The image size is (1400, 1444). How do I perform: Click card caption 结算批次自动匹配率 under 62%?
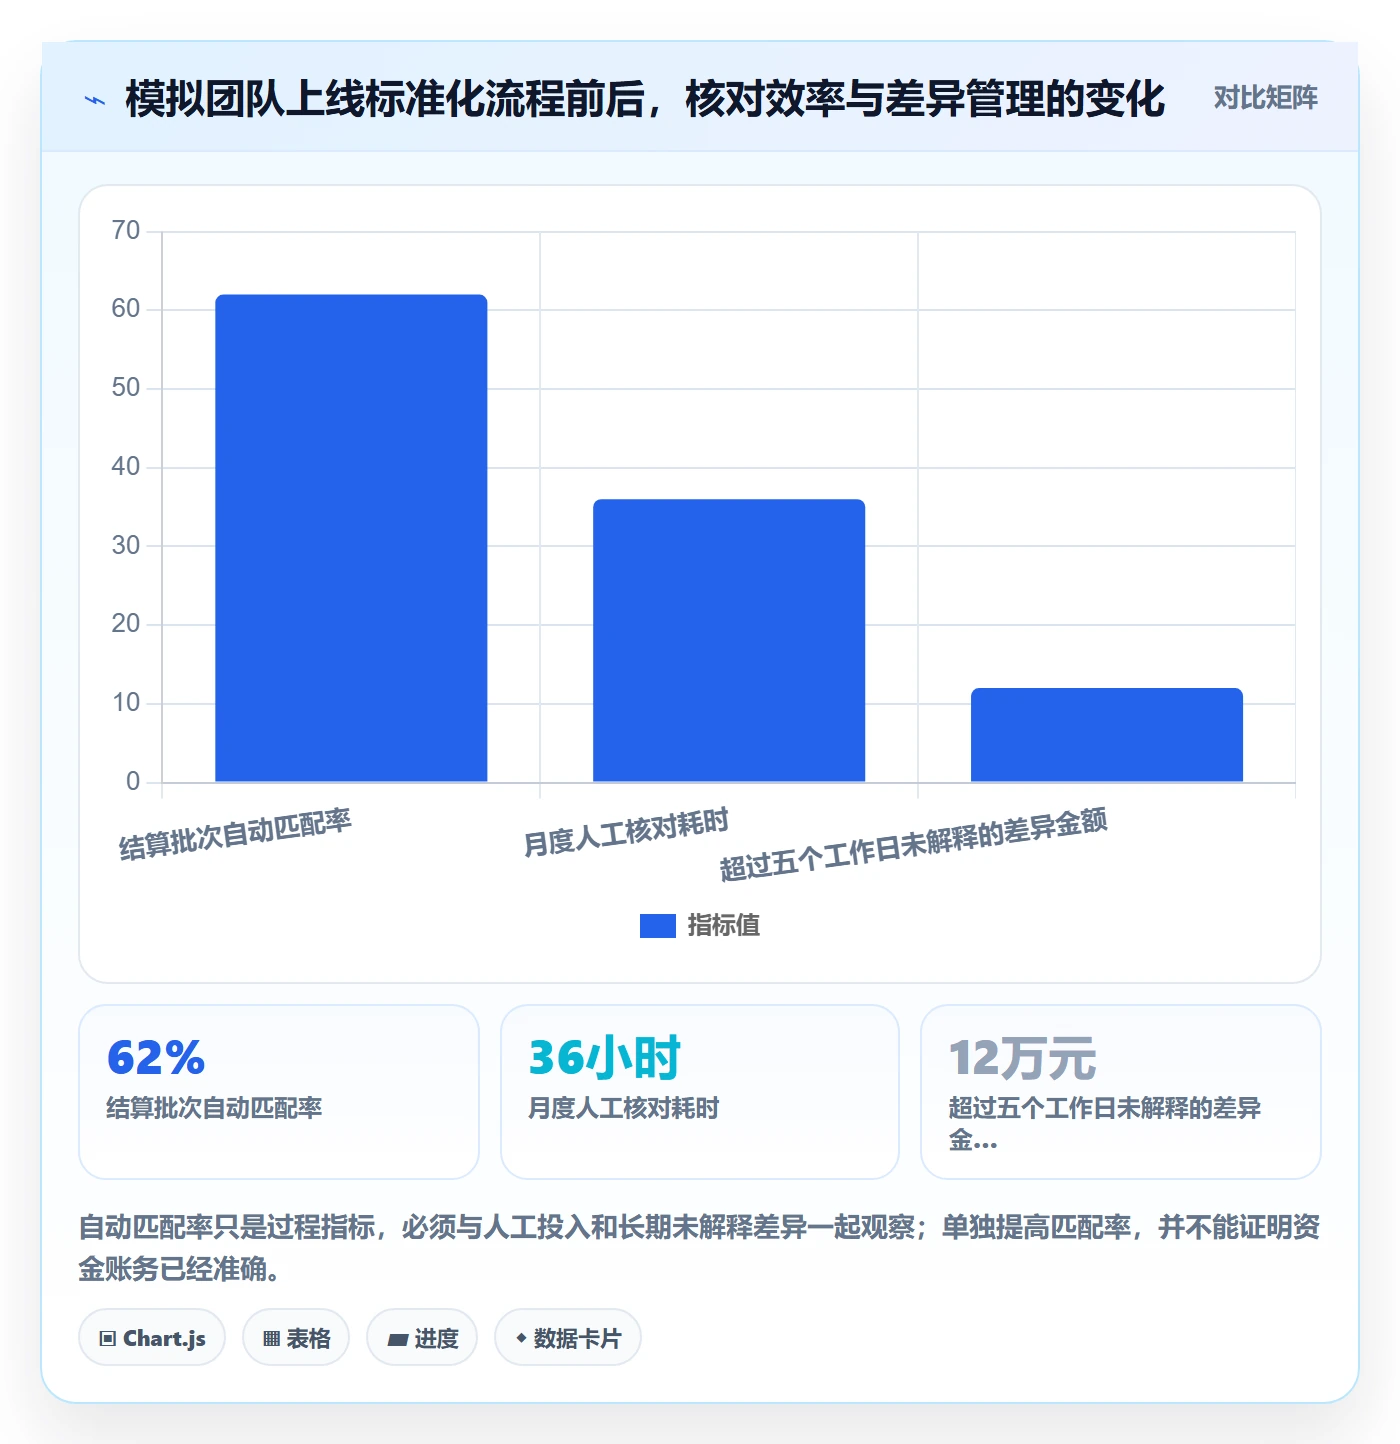click(214, 1108)
